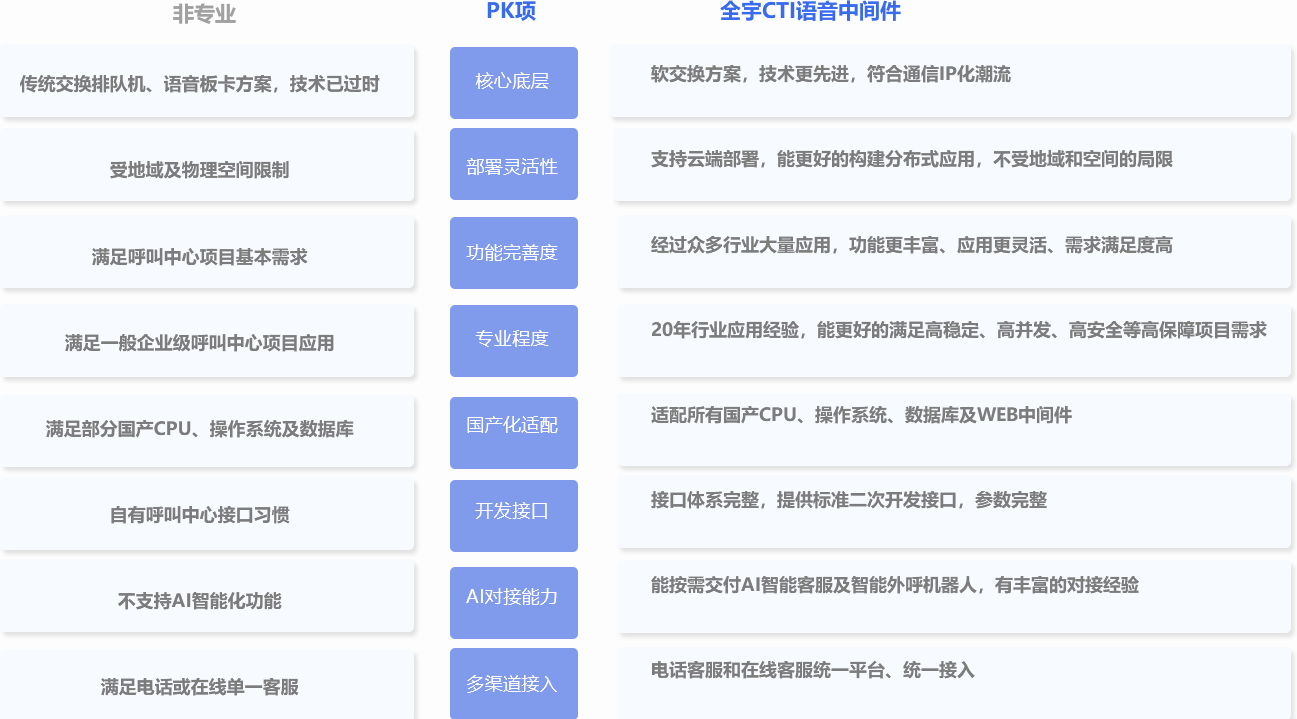This screenshot has height=719, width=1297.
Task: Click the 满足部分国产CPU left card
Action: [x=206, y=429]
